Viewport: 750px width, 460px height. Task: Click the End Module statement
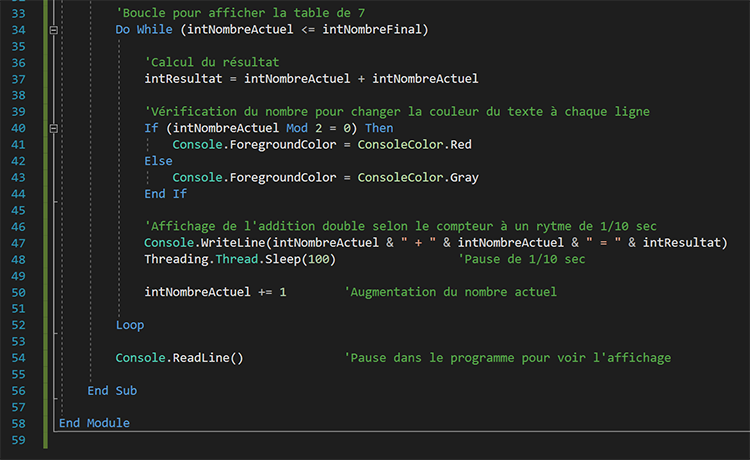pyautogui.click(x=94, y=423)
